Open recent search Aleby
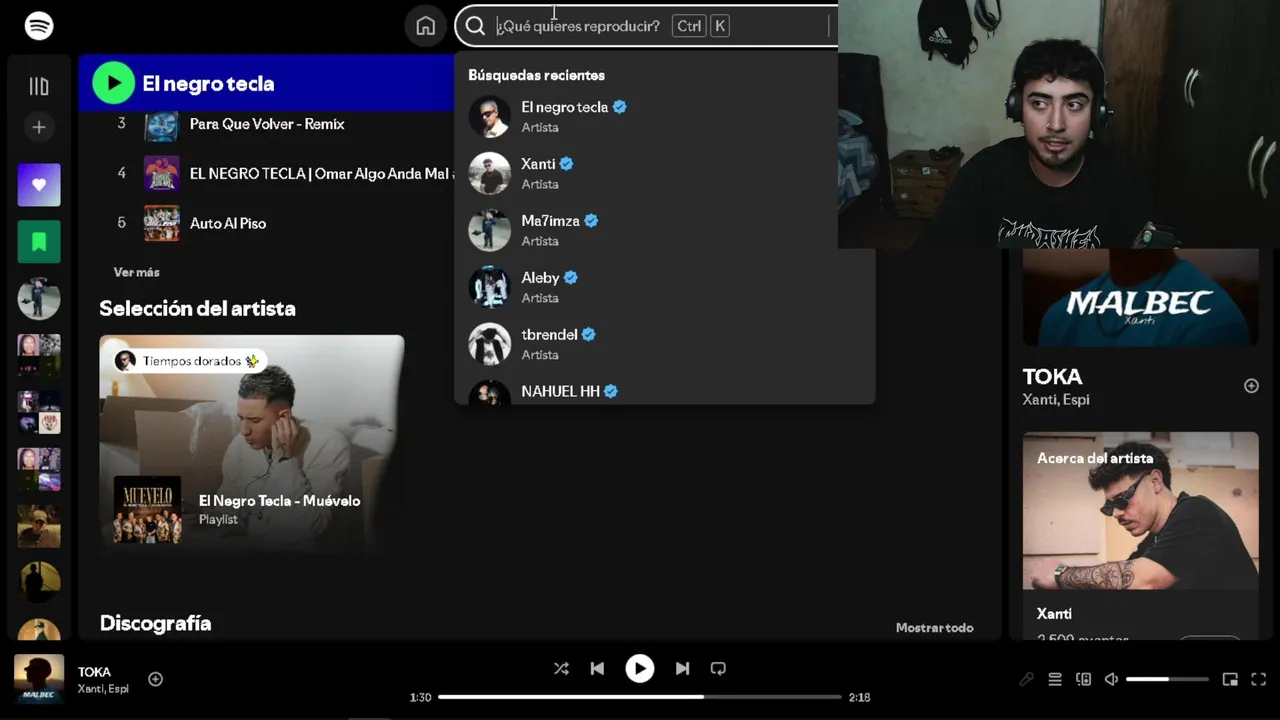This screenshot has width=1280, height=720. pyautogui.click(x=664, y=287)
